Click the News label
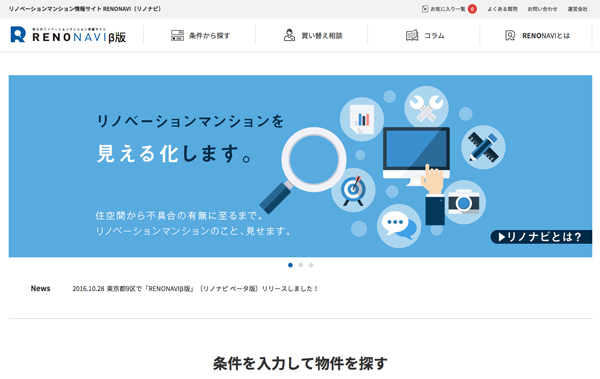Screen dimensions: 600x379 41,288
